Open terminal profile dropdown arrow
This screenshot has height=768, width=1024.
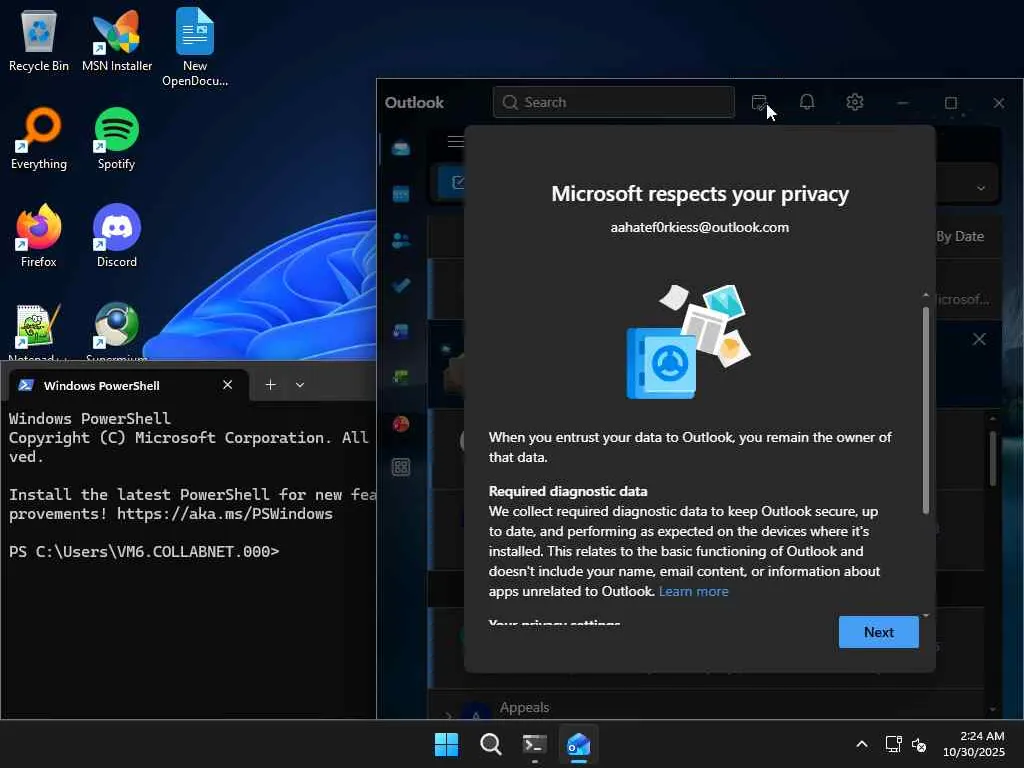coord(300,385)
